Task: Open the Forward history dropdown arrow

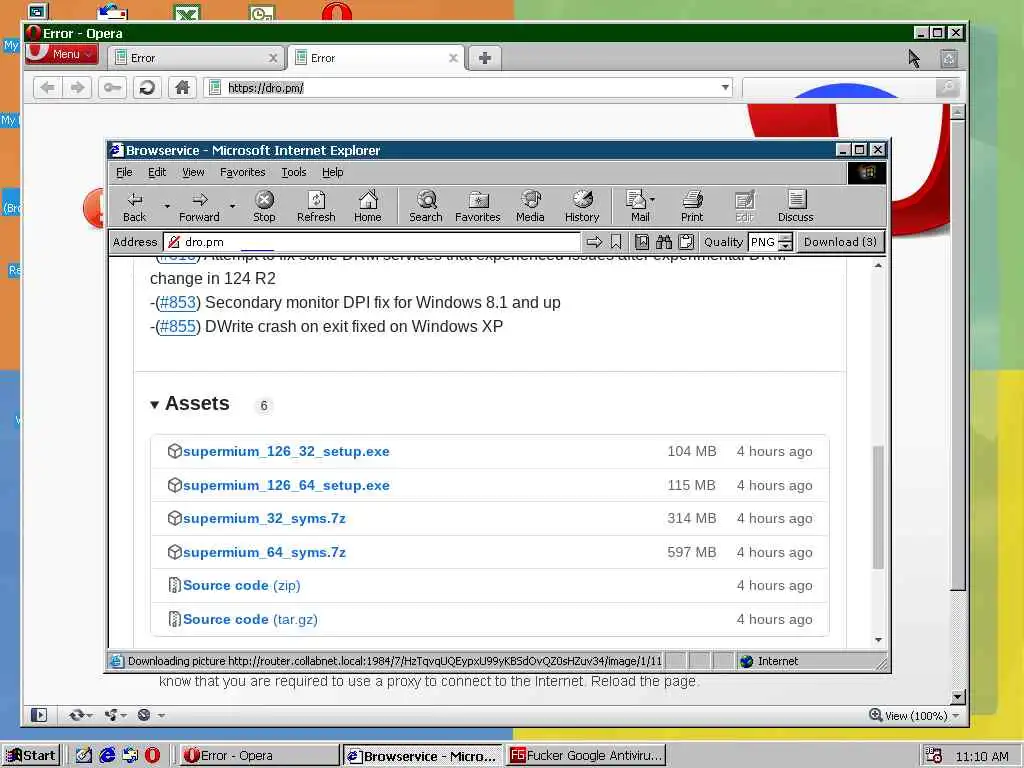Action: 232,206
